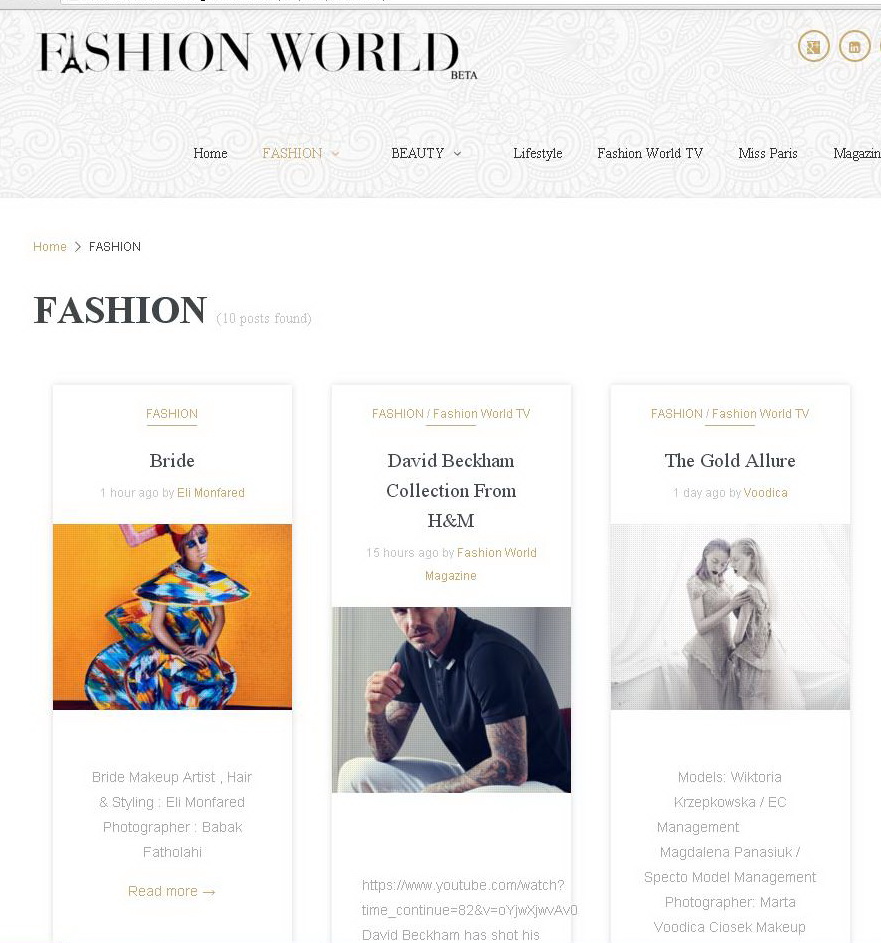Open the Bride post title
The height and width of the screenshot is (943, 881).
click(x=172, y=461)
